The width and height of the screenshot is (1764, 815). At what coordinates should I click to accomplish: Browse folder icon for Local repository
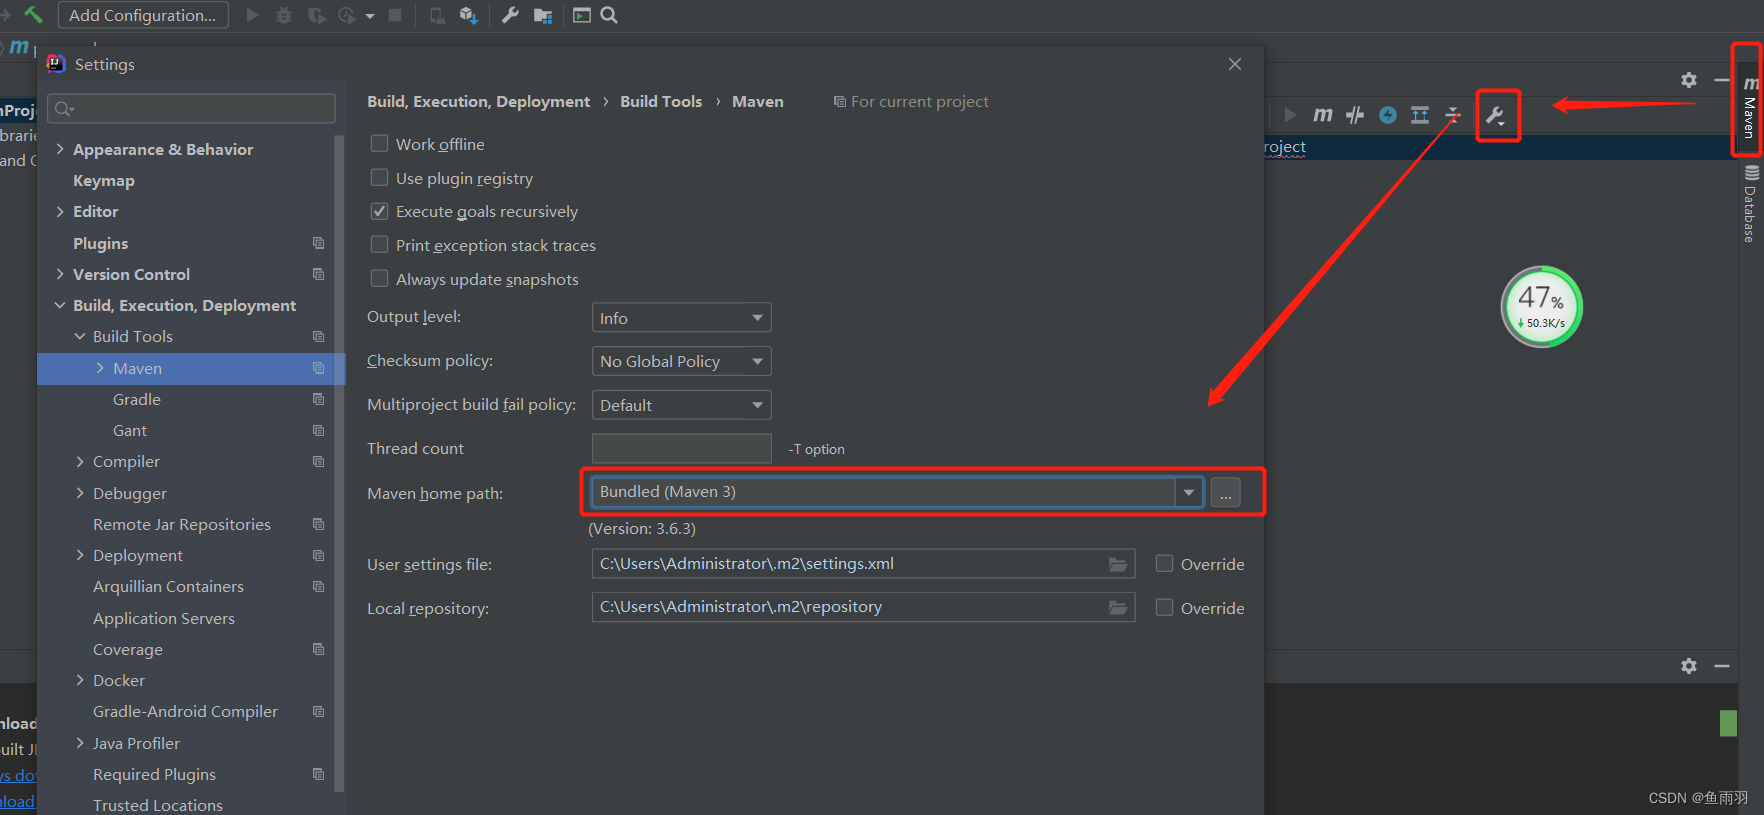1118,608
